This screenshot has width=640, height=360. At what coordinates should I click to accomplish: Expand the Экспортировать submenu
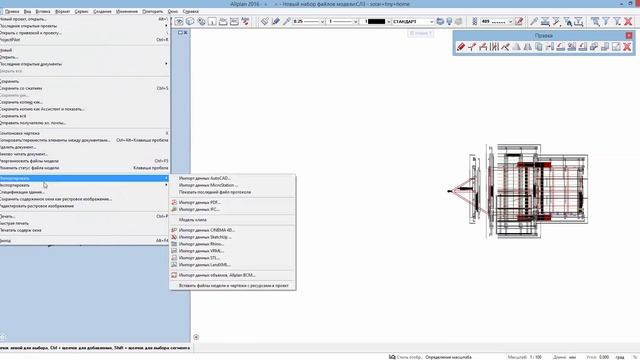[x=84, y=185]
